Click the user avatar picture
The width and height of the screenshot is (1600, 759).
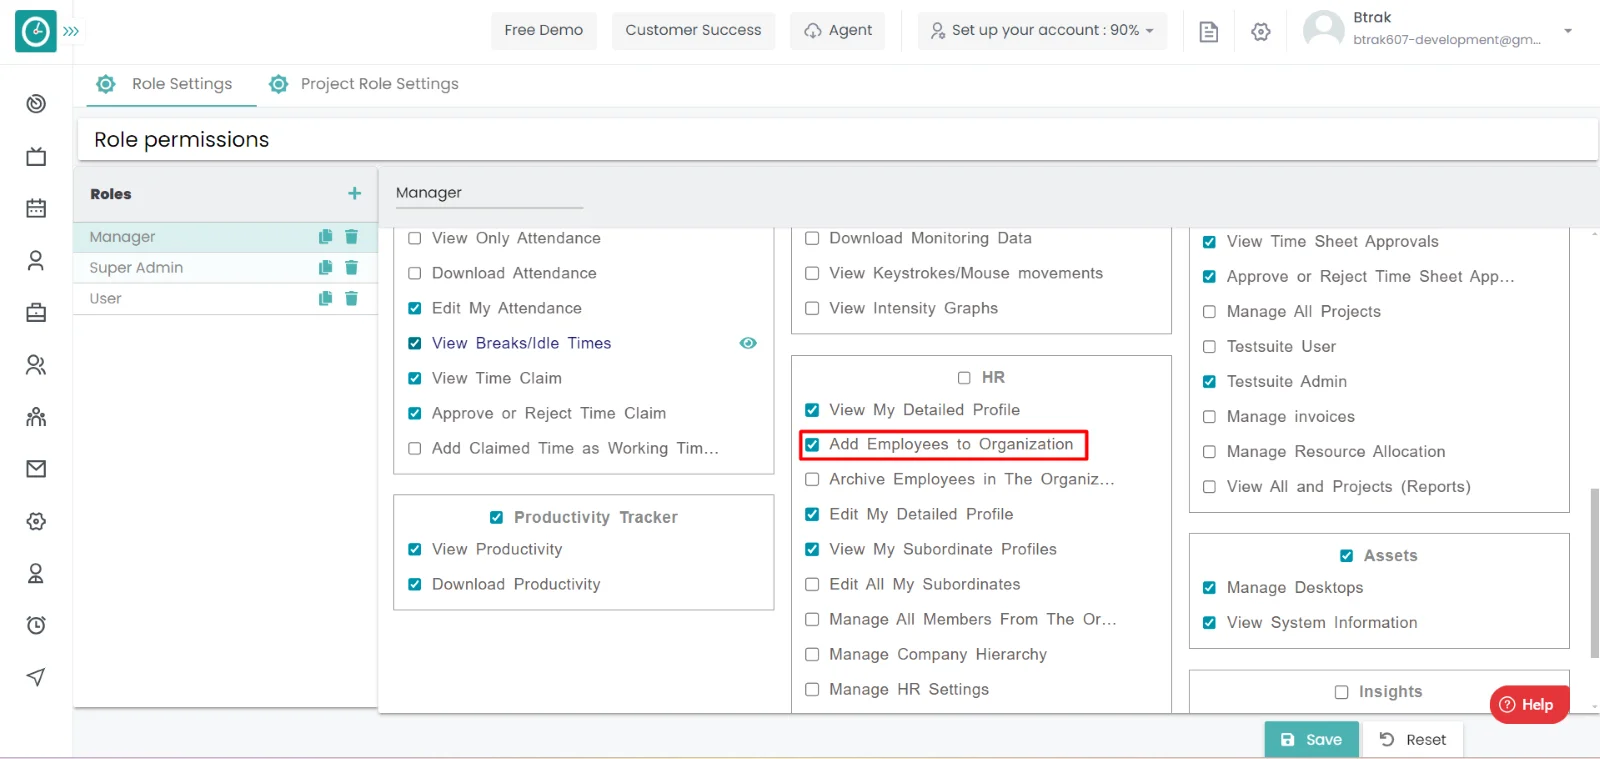click(1324, 30)
